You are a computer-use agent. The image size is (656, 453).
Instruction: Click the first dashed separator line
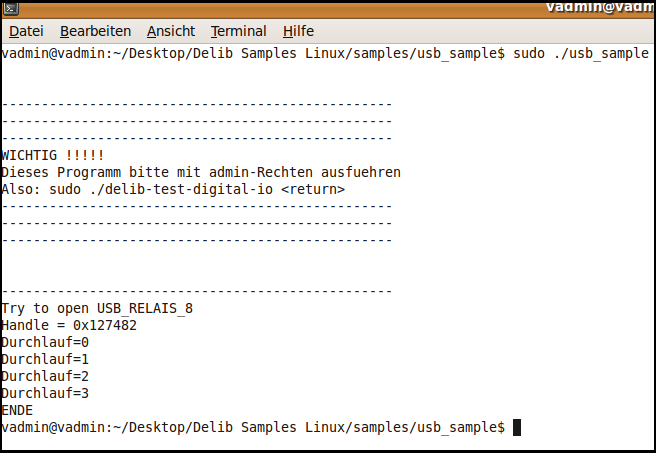(197, 104)
